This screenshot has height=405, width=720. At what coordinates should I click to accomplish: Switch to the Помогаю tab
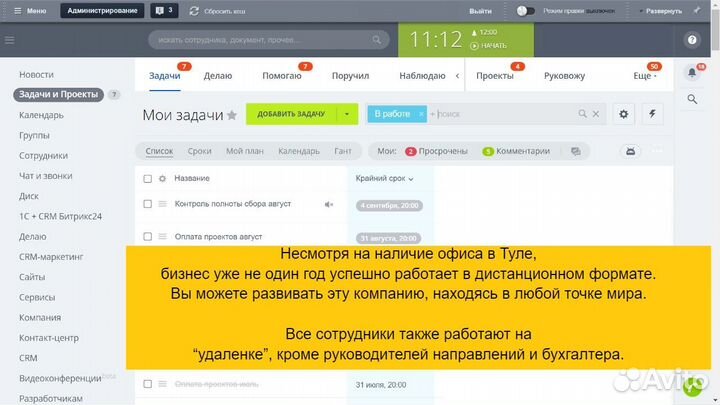point(281,75)
